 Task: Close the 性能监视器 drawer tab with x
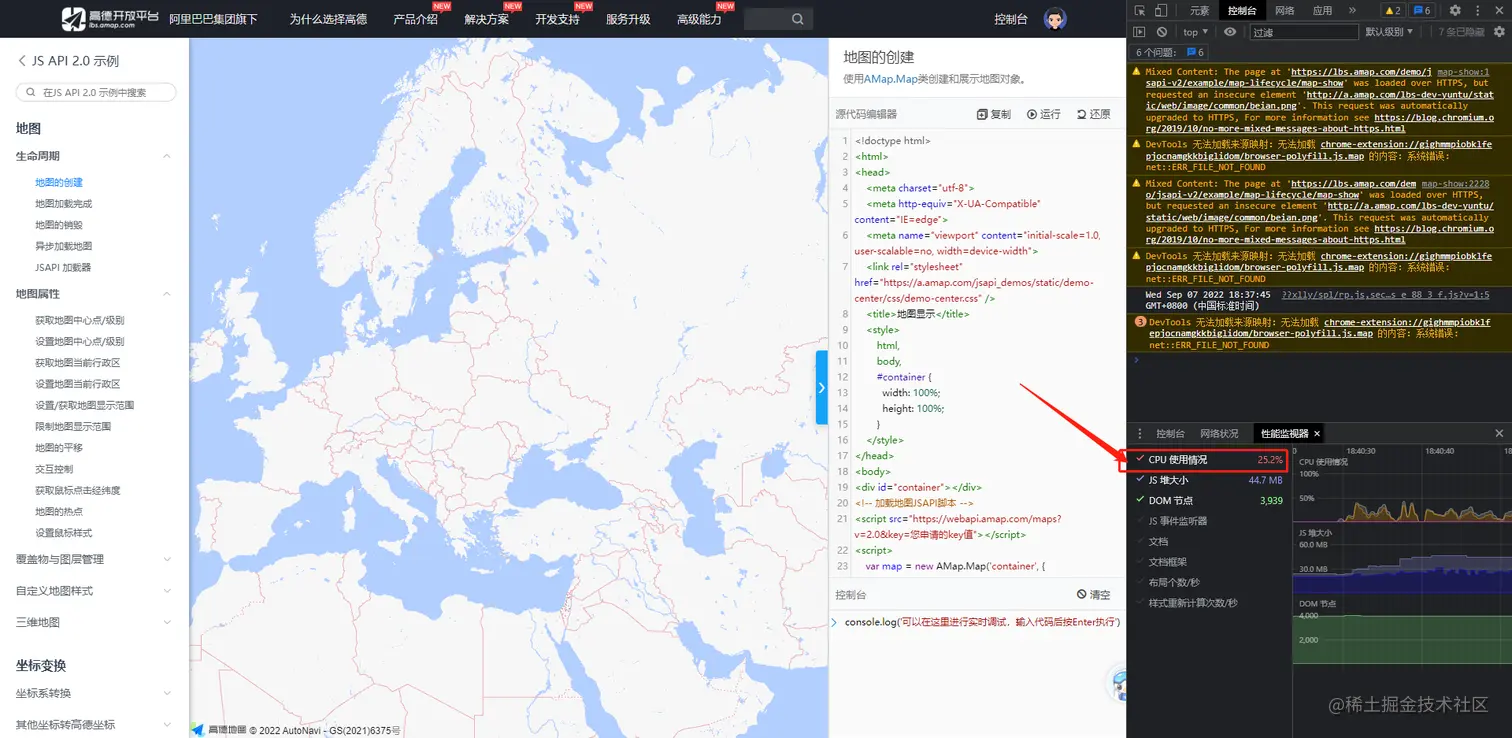[x=1317, y=433]
